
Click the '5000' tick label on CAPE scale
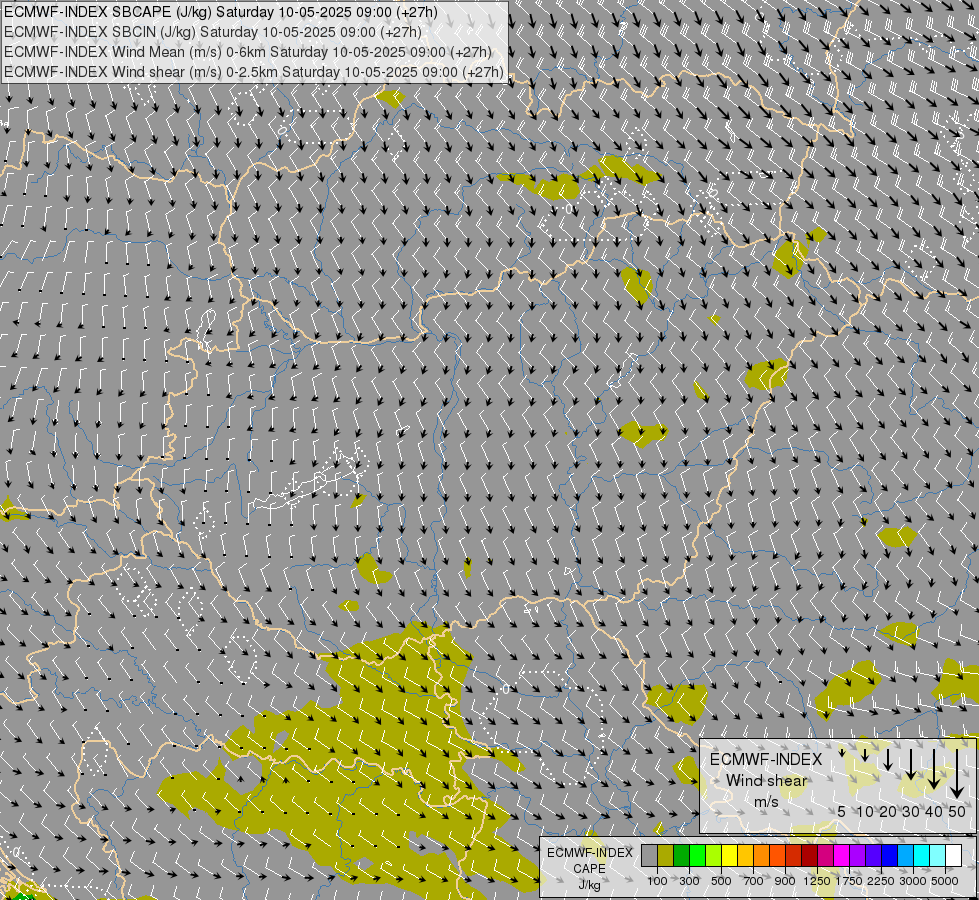pyautogui.click(x=945, y=881)
